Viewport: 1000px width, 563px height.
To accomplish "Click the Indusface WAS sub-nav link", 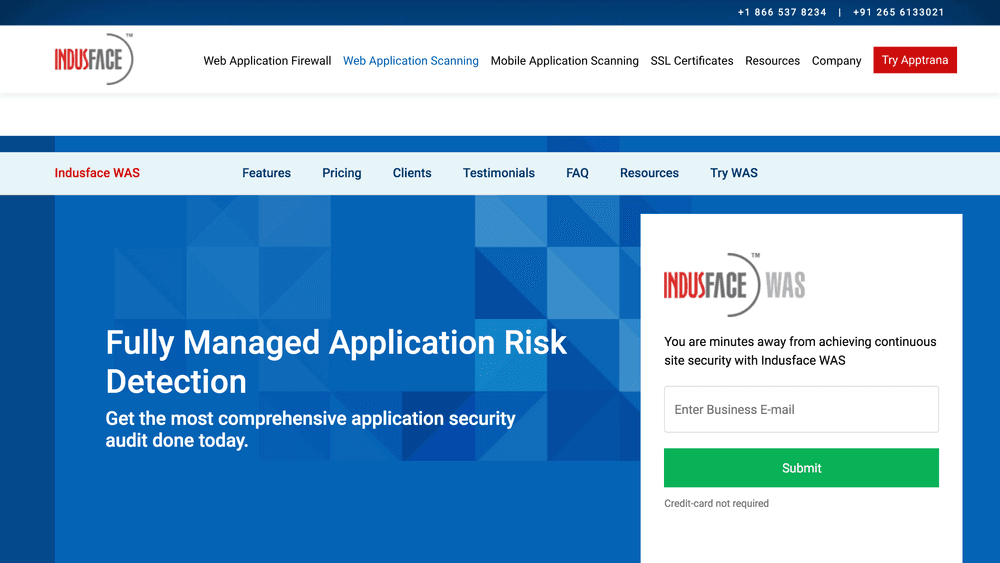I will point(97,173).
